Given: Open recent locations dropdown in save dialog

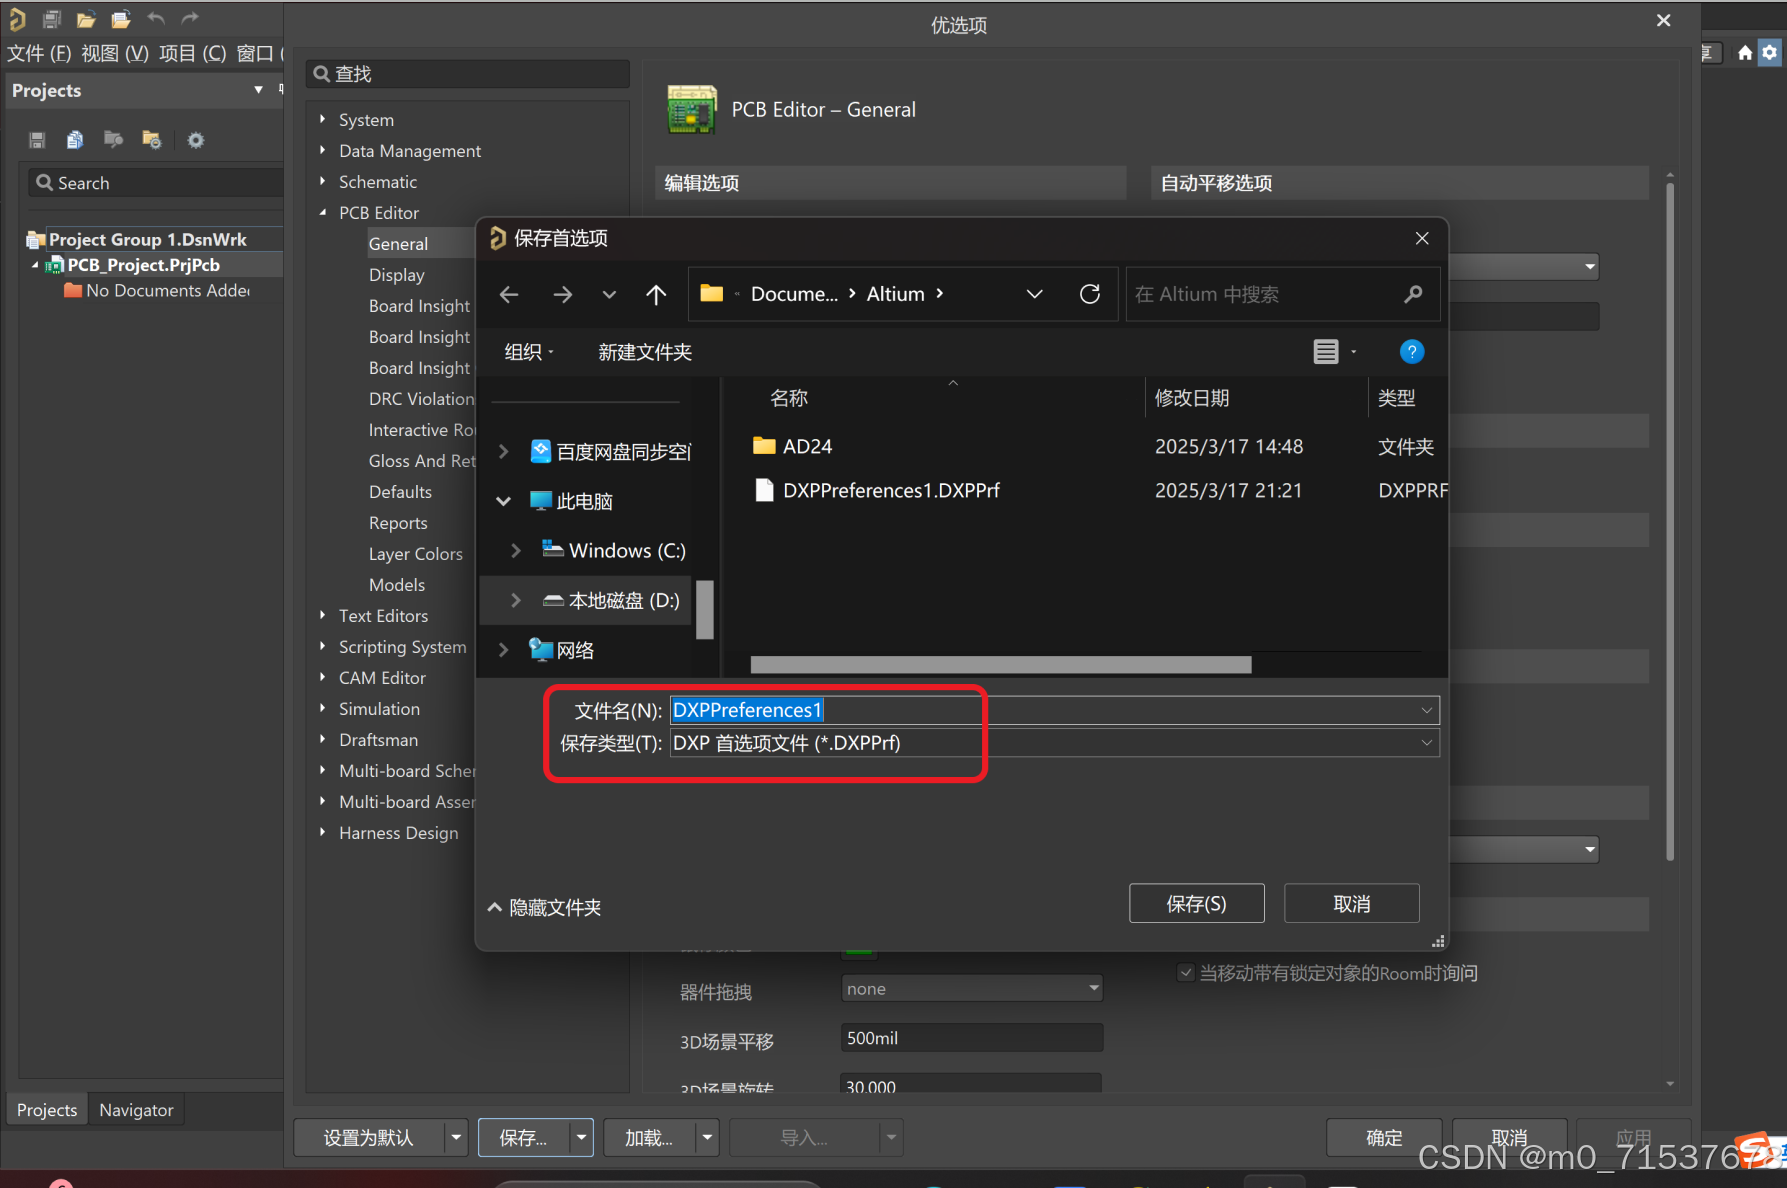Looking at the screenshot, I should point(609,294).
